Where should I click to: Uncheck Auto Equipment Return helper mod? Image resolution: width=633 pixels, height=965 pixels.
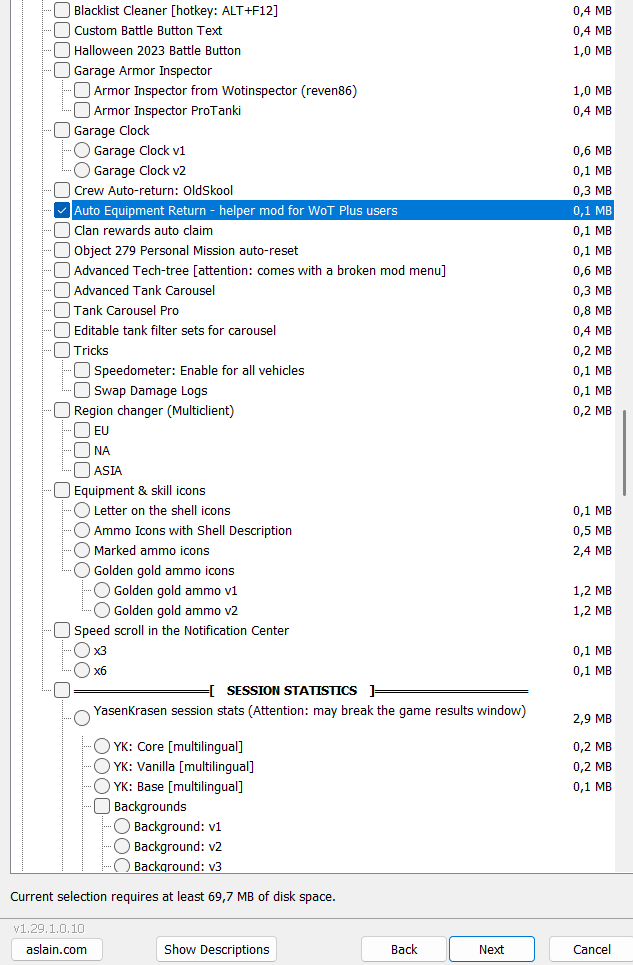(62, 210)
